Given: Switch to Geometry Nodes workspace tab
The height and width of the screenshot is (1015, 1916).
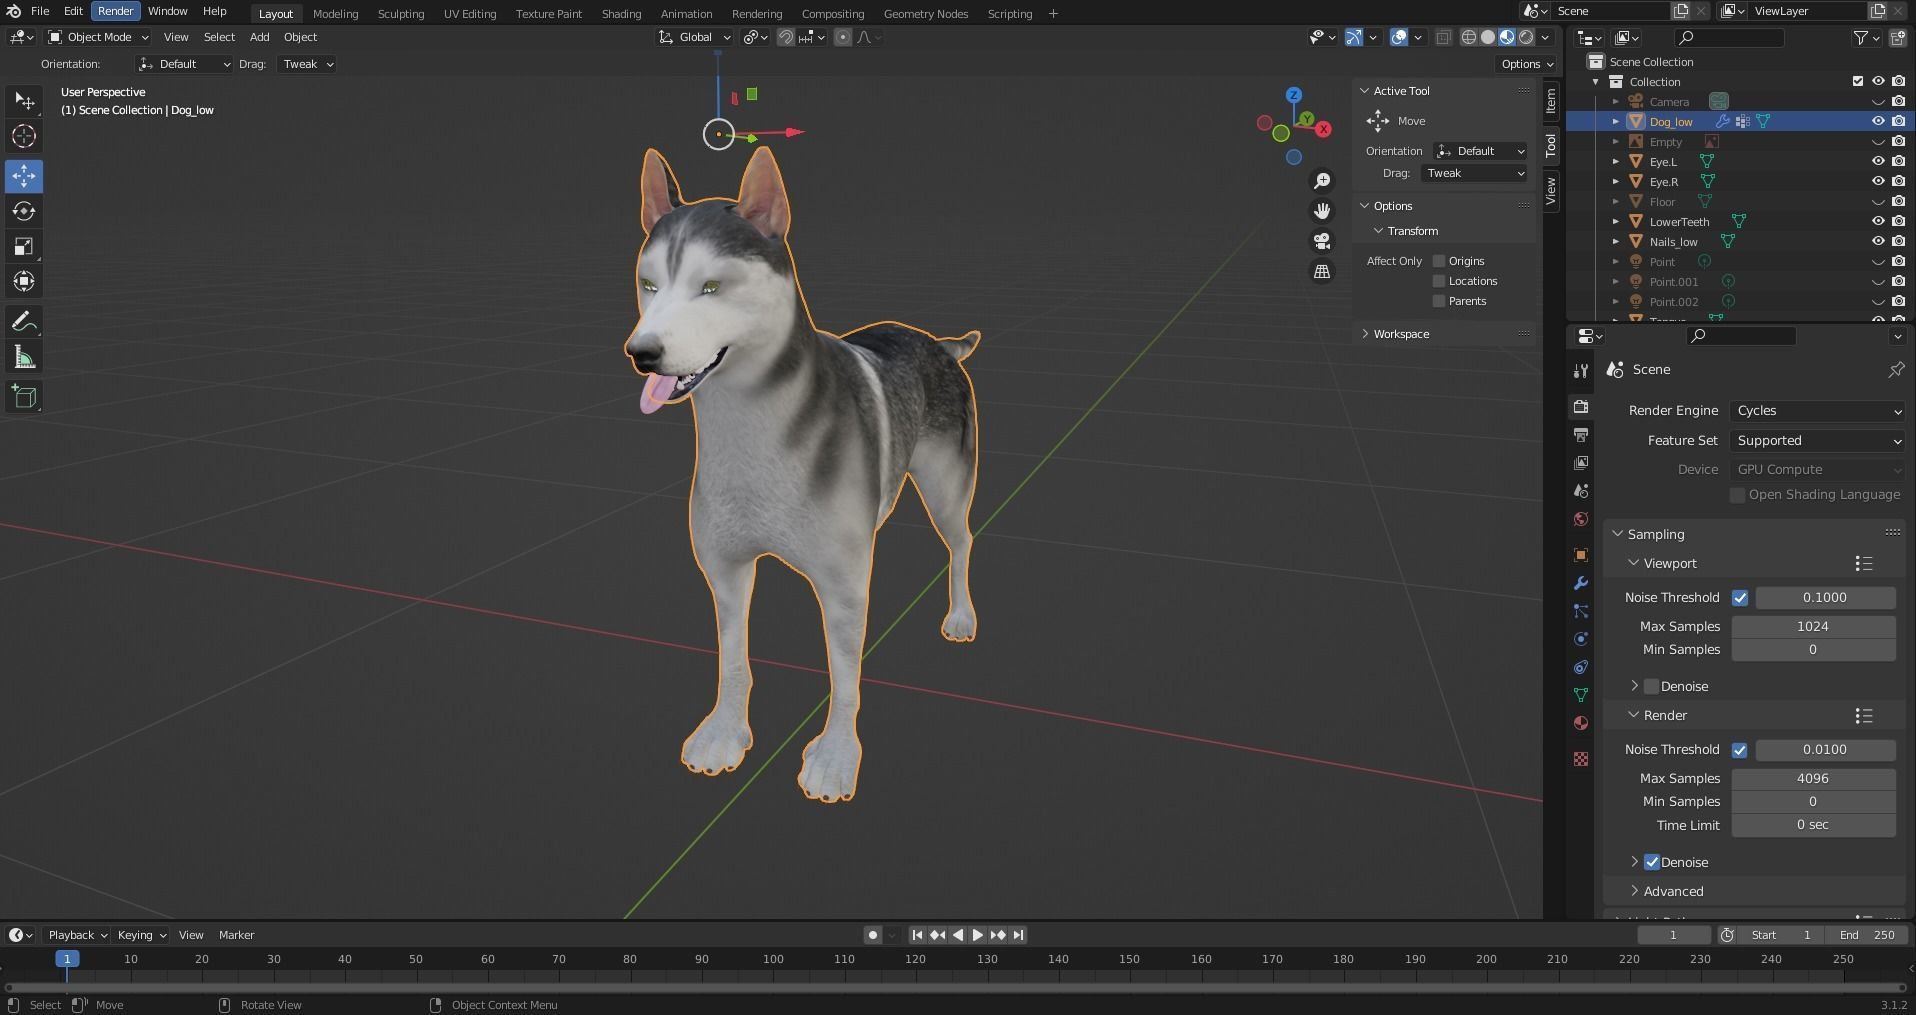Looking at the screenshot, I should tap(925, 14).
